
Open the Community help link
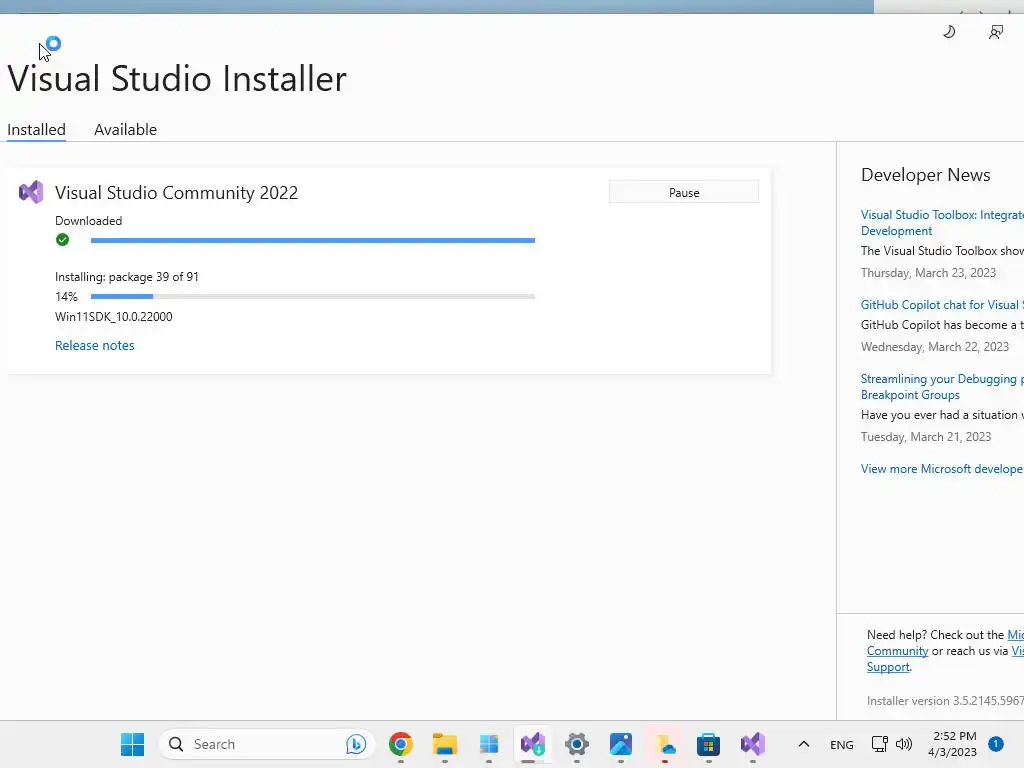pos(897,651)
